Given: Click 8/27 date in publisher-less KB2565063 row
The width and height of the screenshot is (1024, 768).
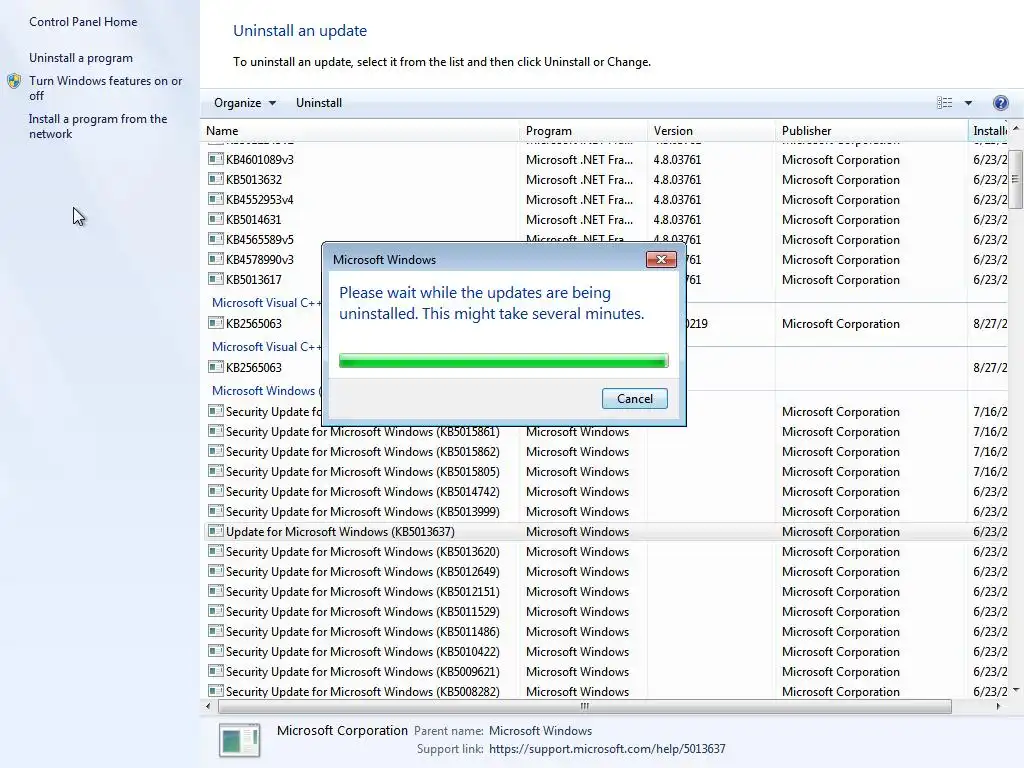Looking at the screenshot, I should pyautogui.click(x=989, y=368).
